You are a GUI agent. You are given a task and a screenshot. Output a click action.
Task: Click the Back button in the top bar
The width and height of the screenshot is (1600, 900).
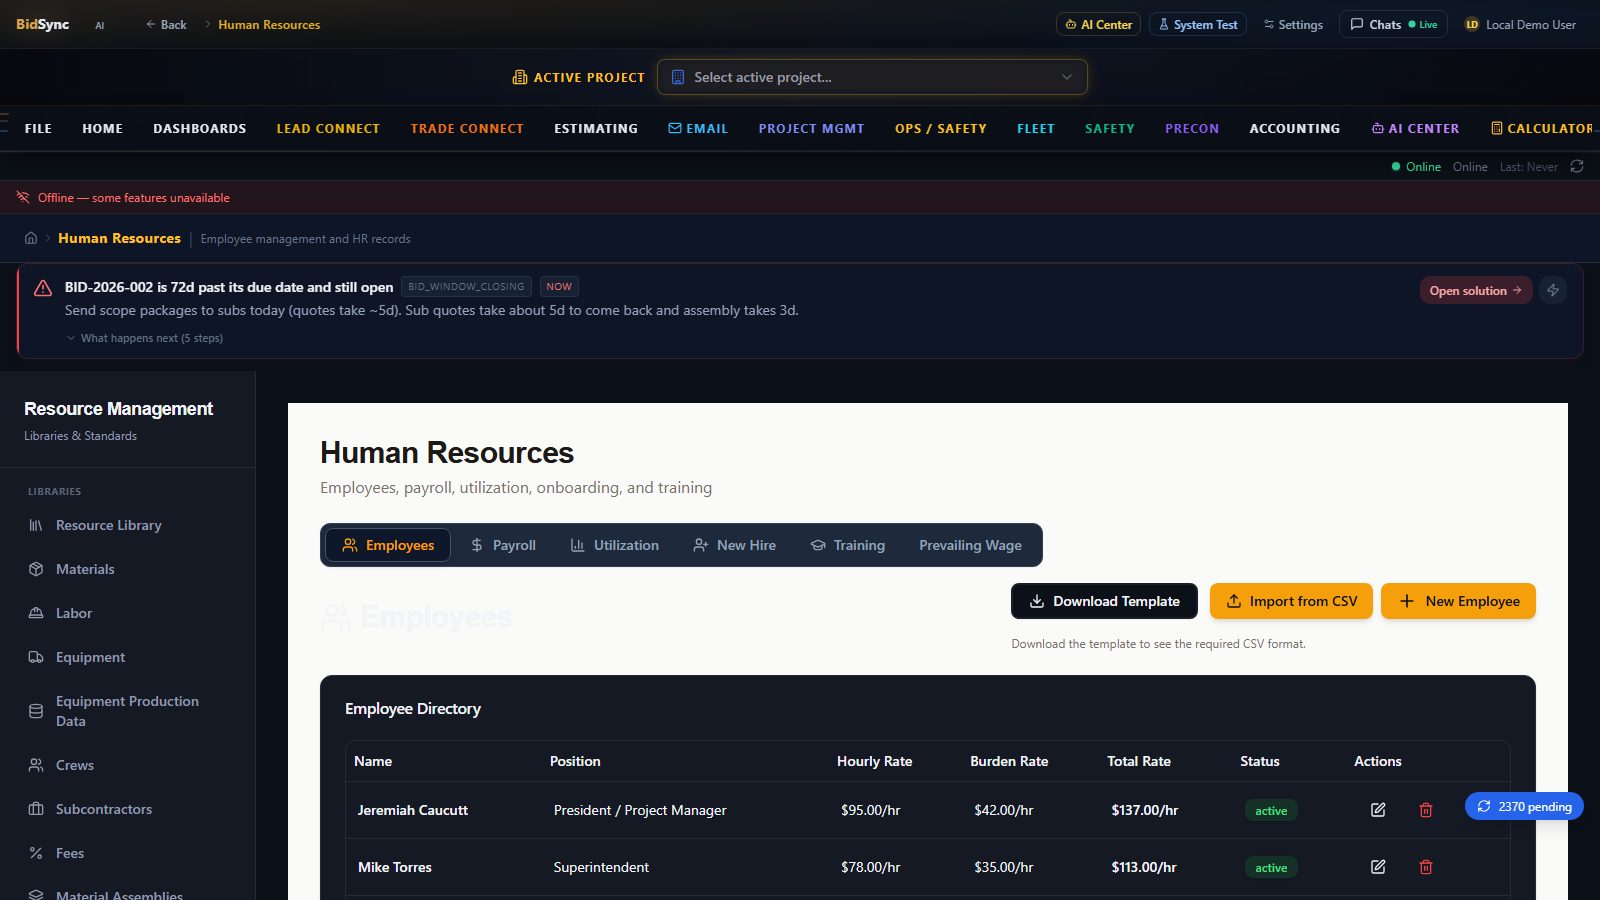coord(166,24)
